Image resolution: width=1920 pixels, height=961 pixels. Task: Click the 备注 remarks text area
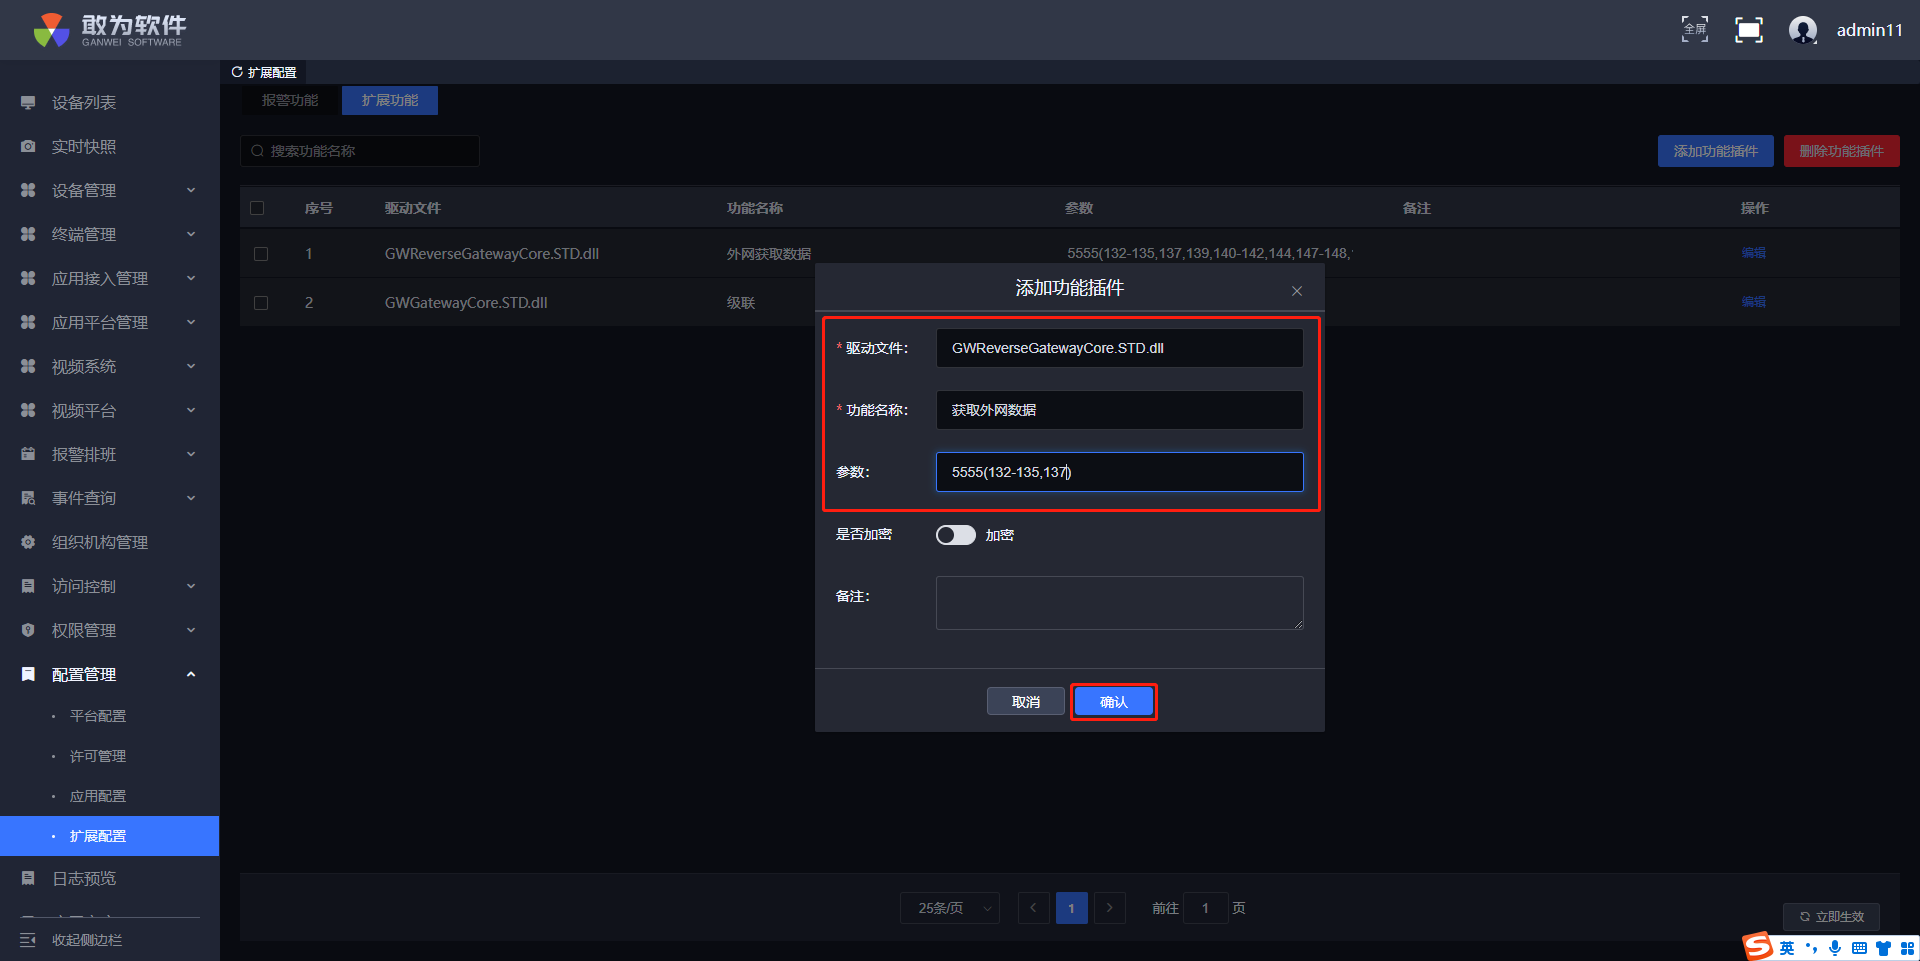tap(1119, 603)
